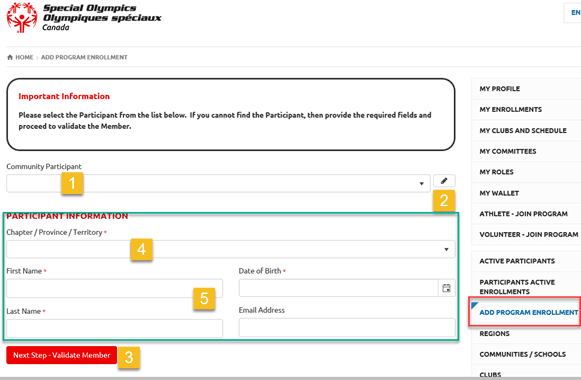The width and height of the screenshot is (581, 380).
Task: Open COMMUNITIES / SCHOOLS menu item
Action: pos(522,354)
